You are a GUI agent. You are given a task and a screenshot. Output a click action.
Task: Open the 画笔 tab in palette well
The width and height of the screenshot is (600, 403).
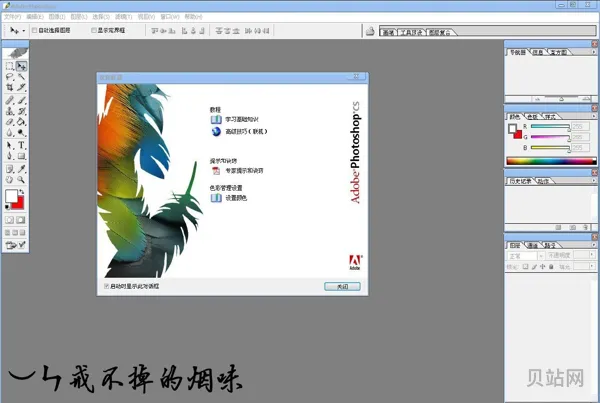(x=388, y=33)
